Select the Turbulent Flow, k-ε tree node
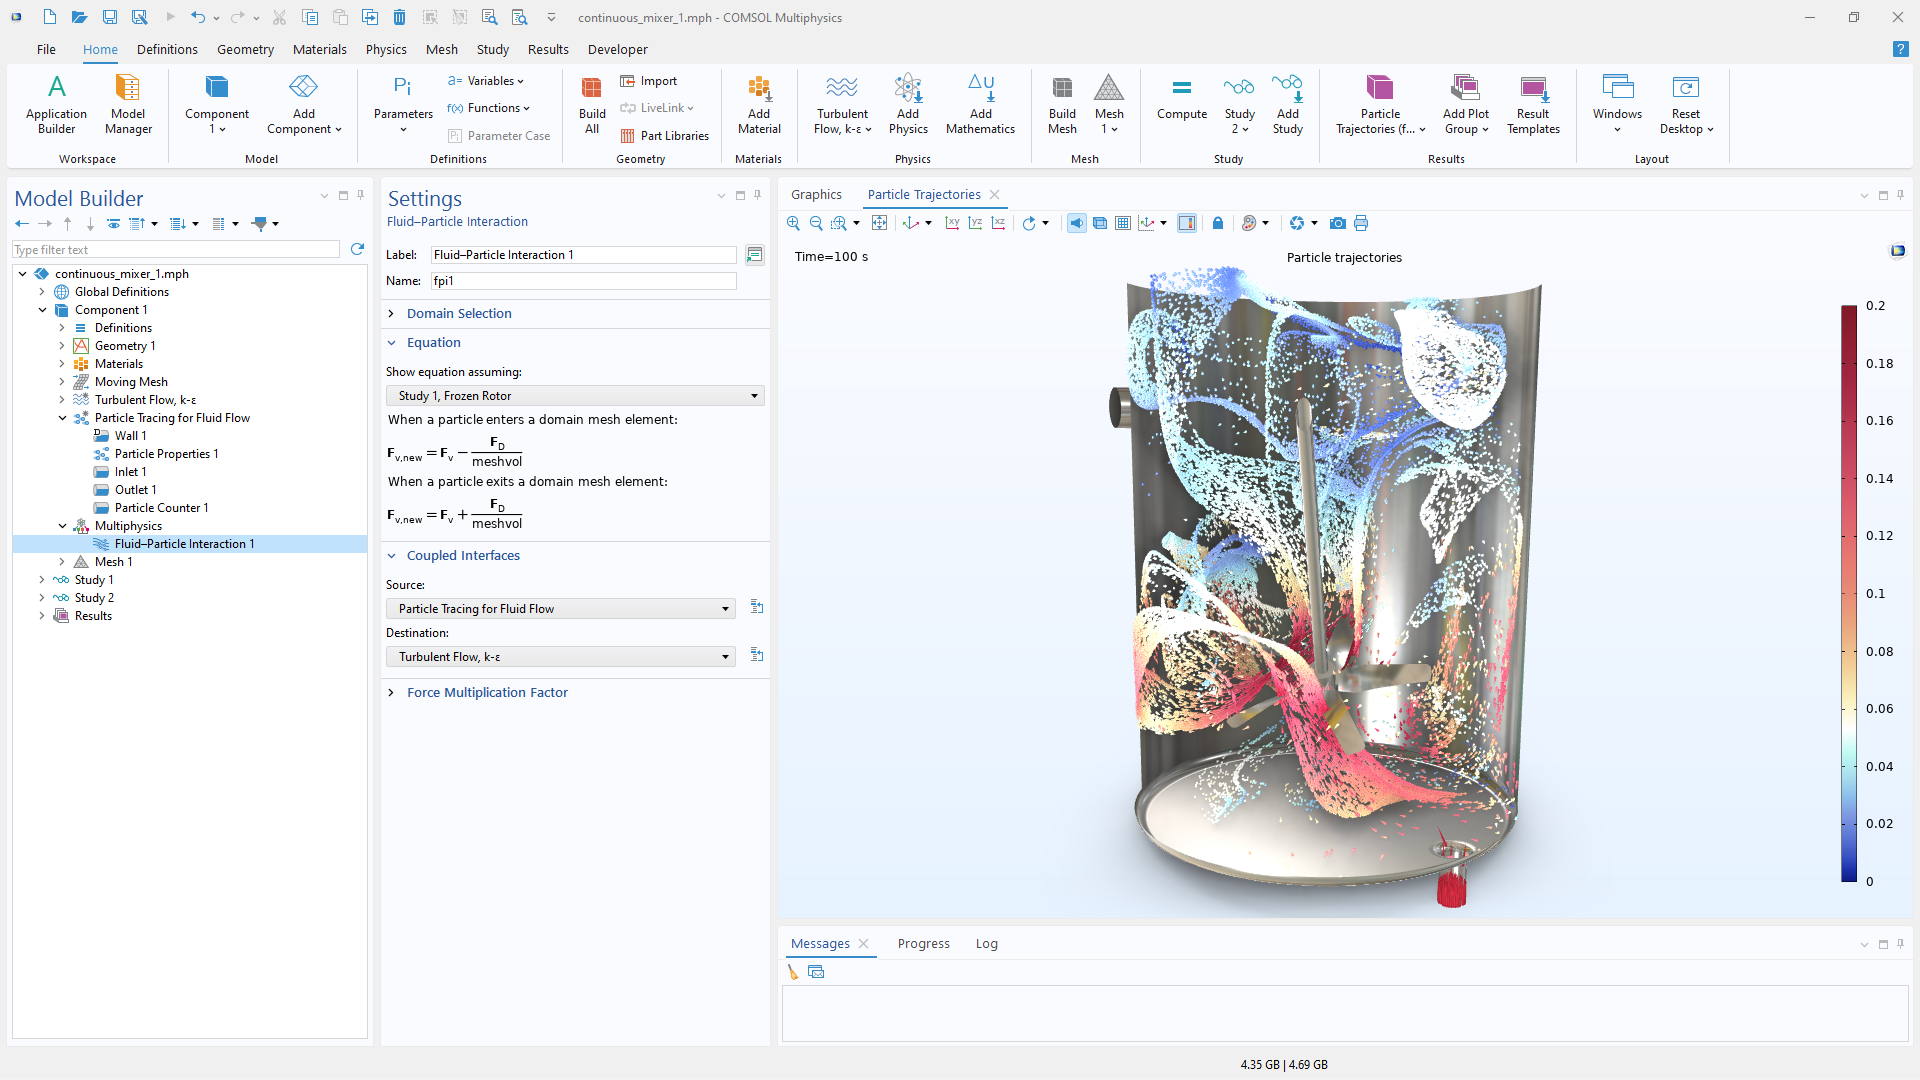 (x=145, y=400)
